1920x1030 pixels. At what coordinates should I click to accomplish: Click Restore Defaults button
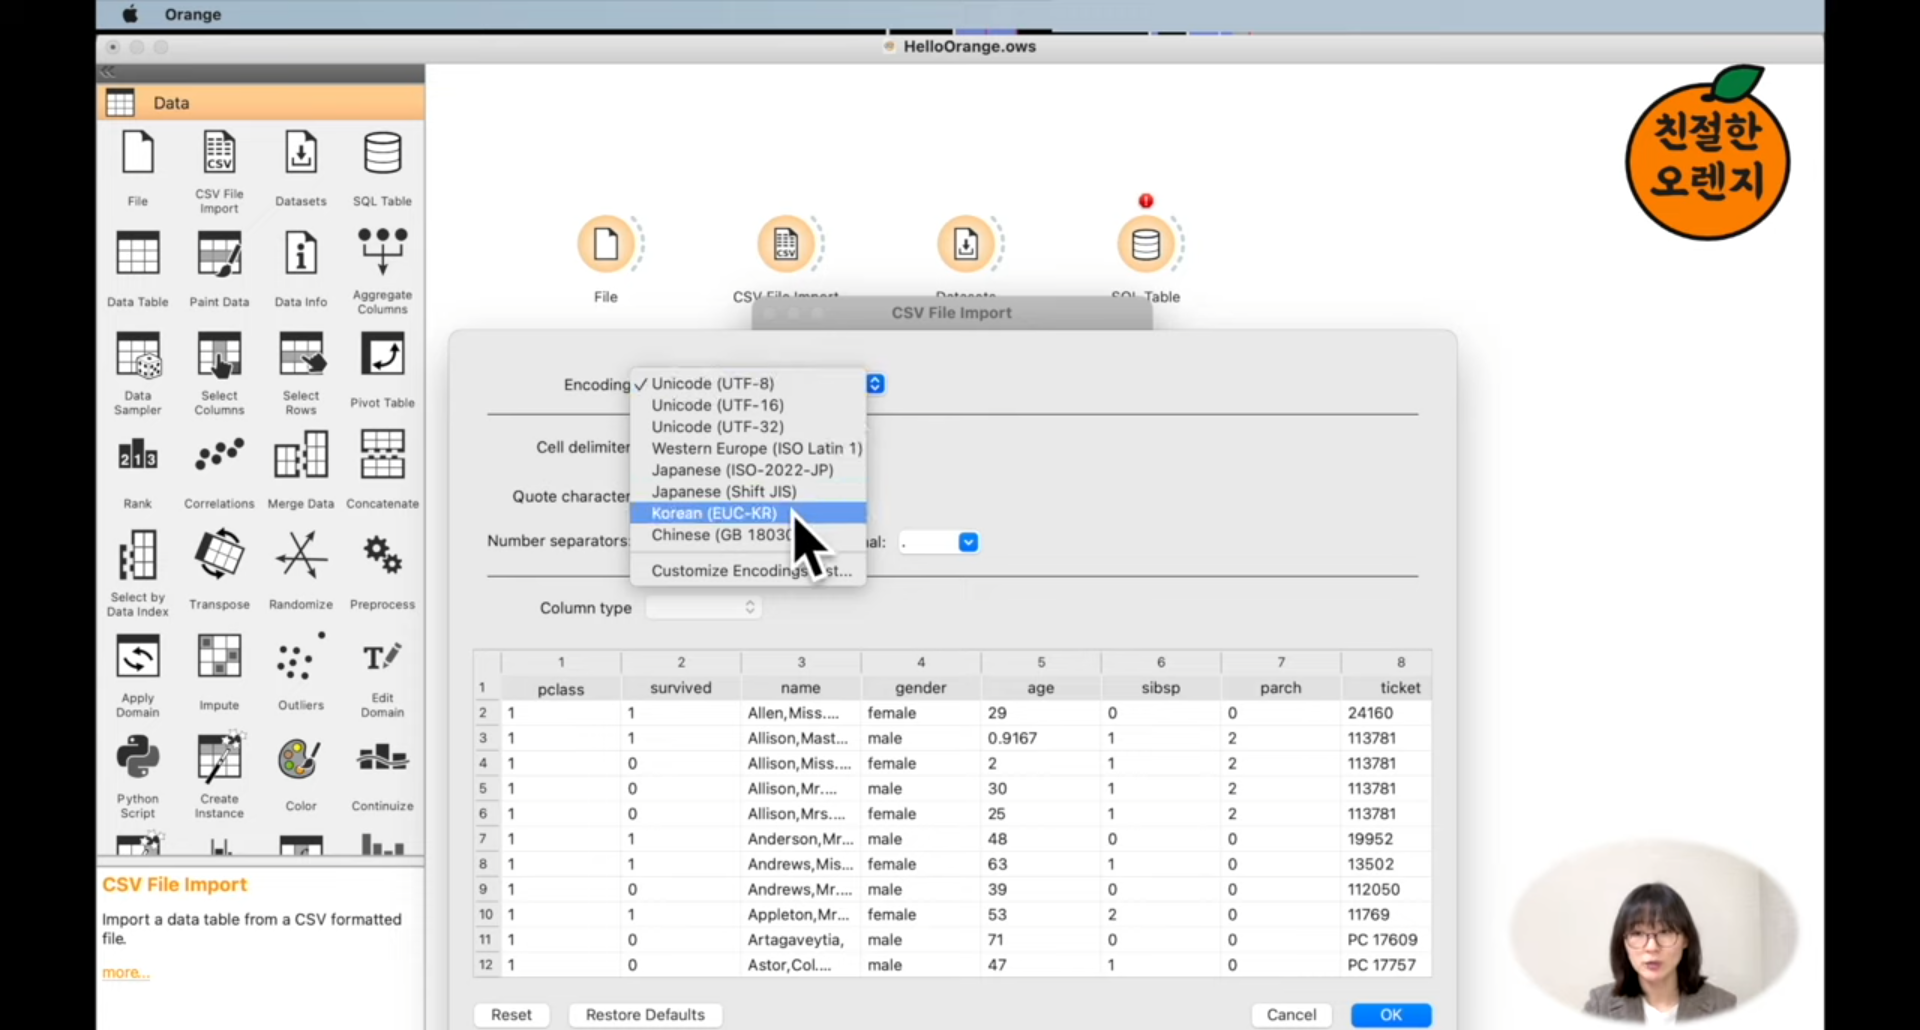click(x=645, y=1015)
